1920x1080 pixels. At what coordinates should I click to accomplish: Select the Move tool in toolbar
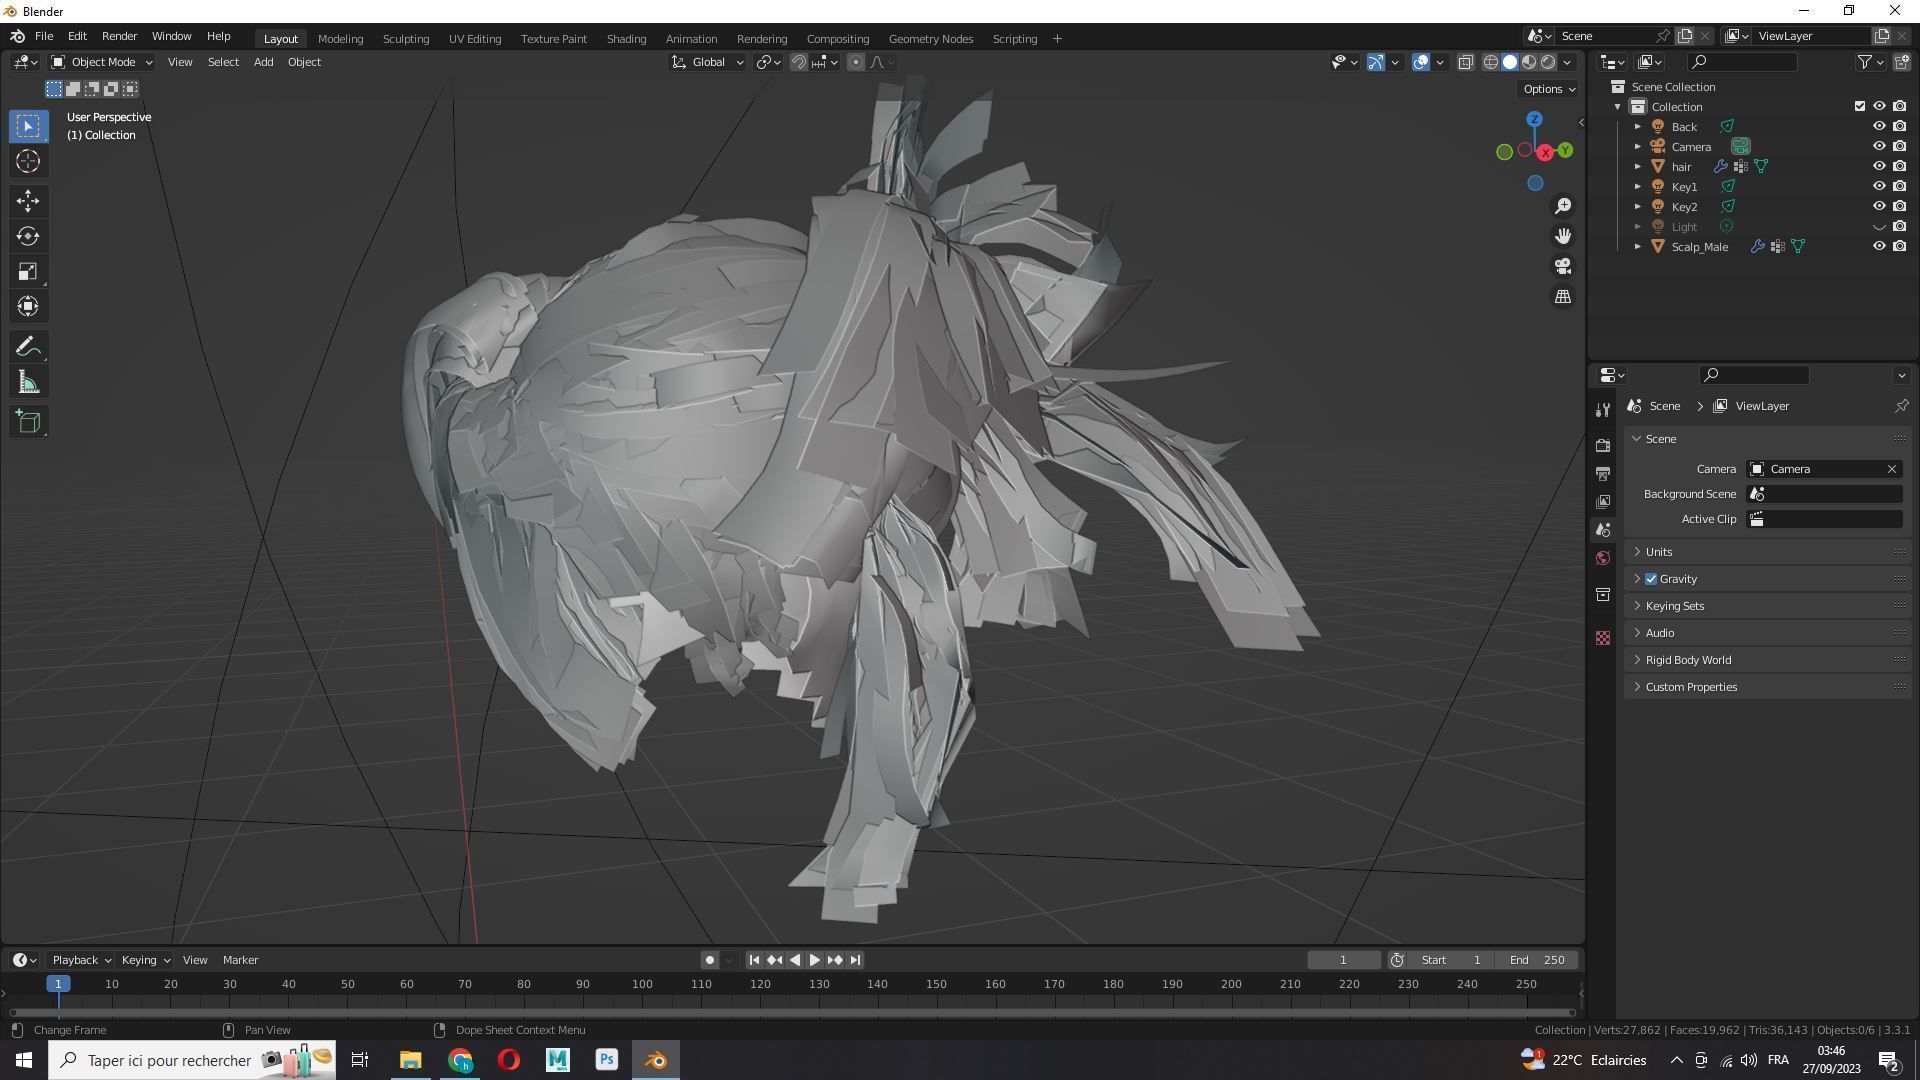coord(28,201)
